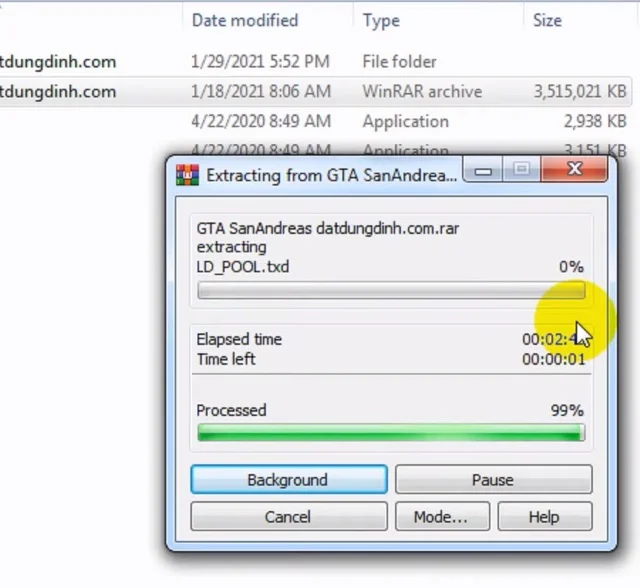Click the LD_POOL.txd filename text
The image size is (640, 588).
243,267
